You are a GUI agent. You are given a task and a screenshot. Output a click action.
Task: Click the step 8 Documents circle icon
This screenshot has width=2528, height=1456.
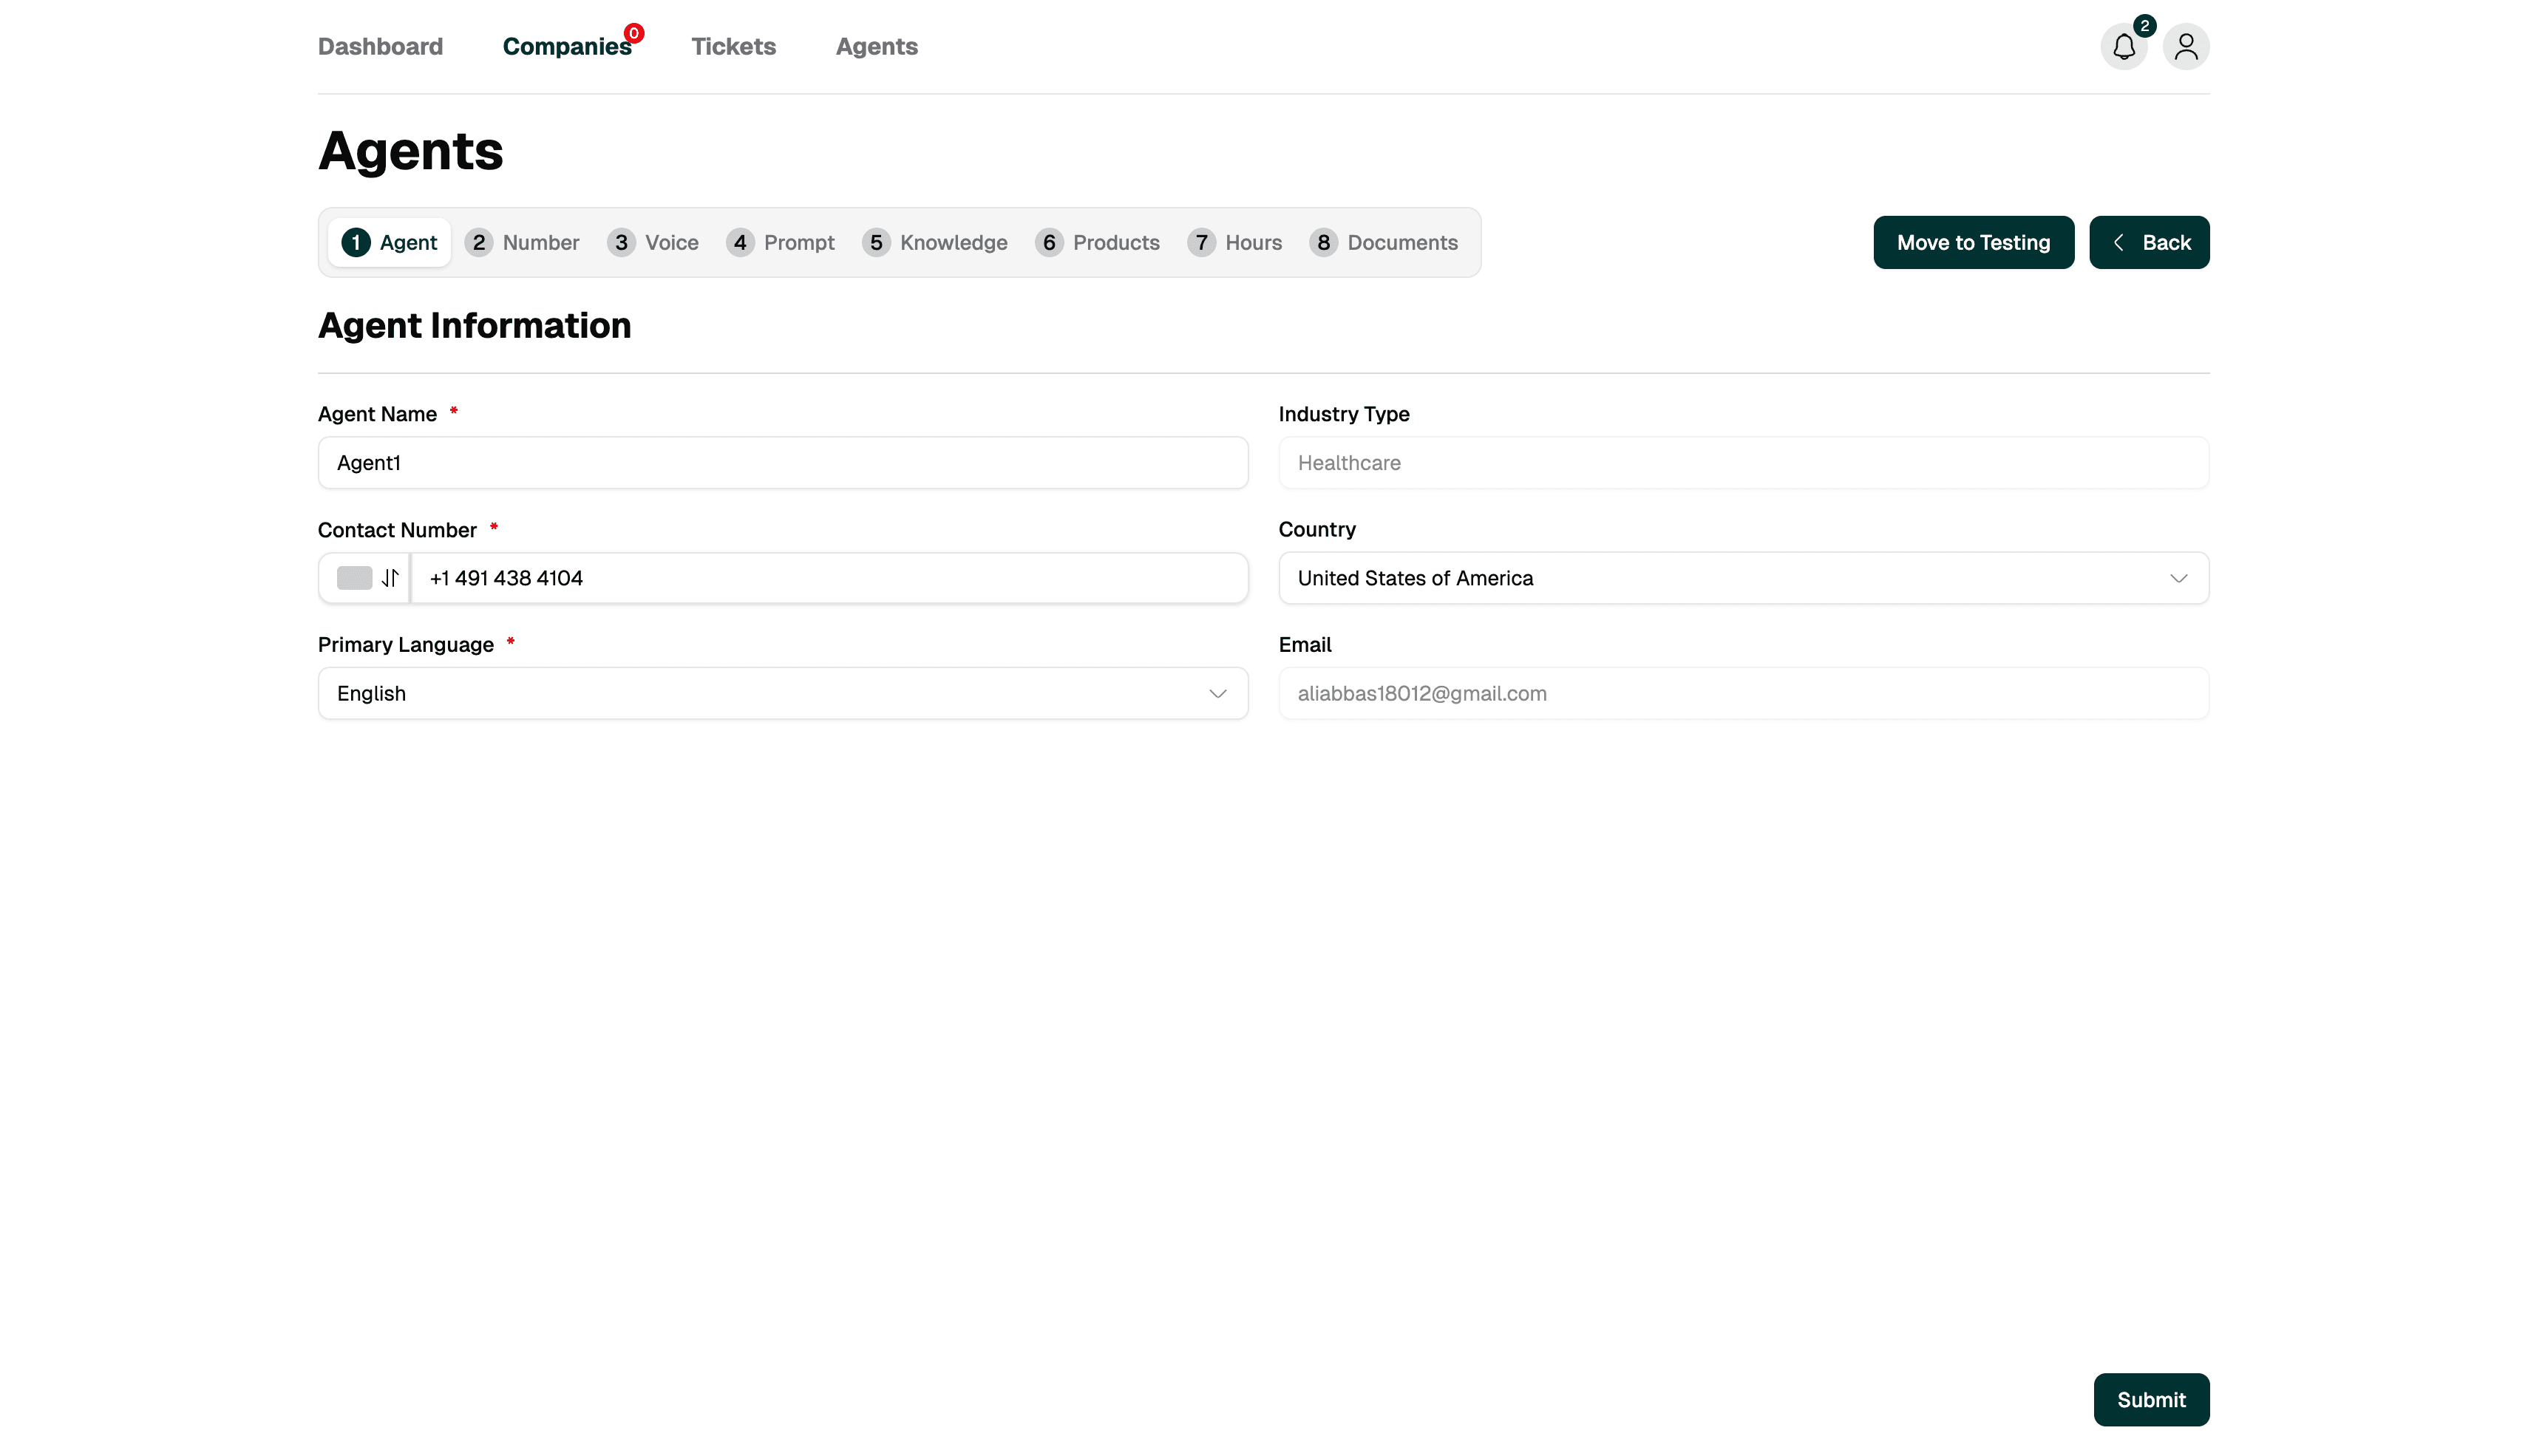pyautogui.click(x=1323, y=242)
